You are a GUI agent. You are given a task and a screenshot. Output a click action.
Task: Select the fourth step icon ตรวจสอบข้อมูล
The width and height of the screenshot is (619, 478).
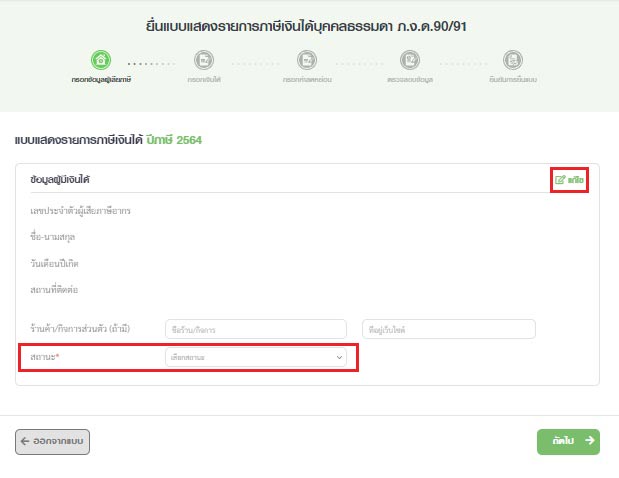click(x=410, y=60)
